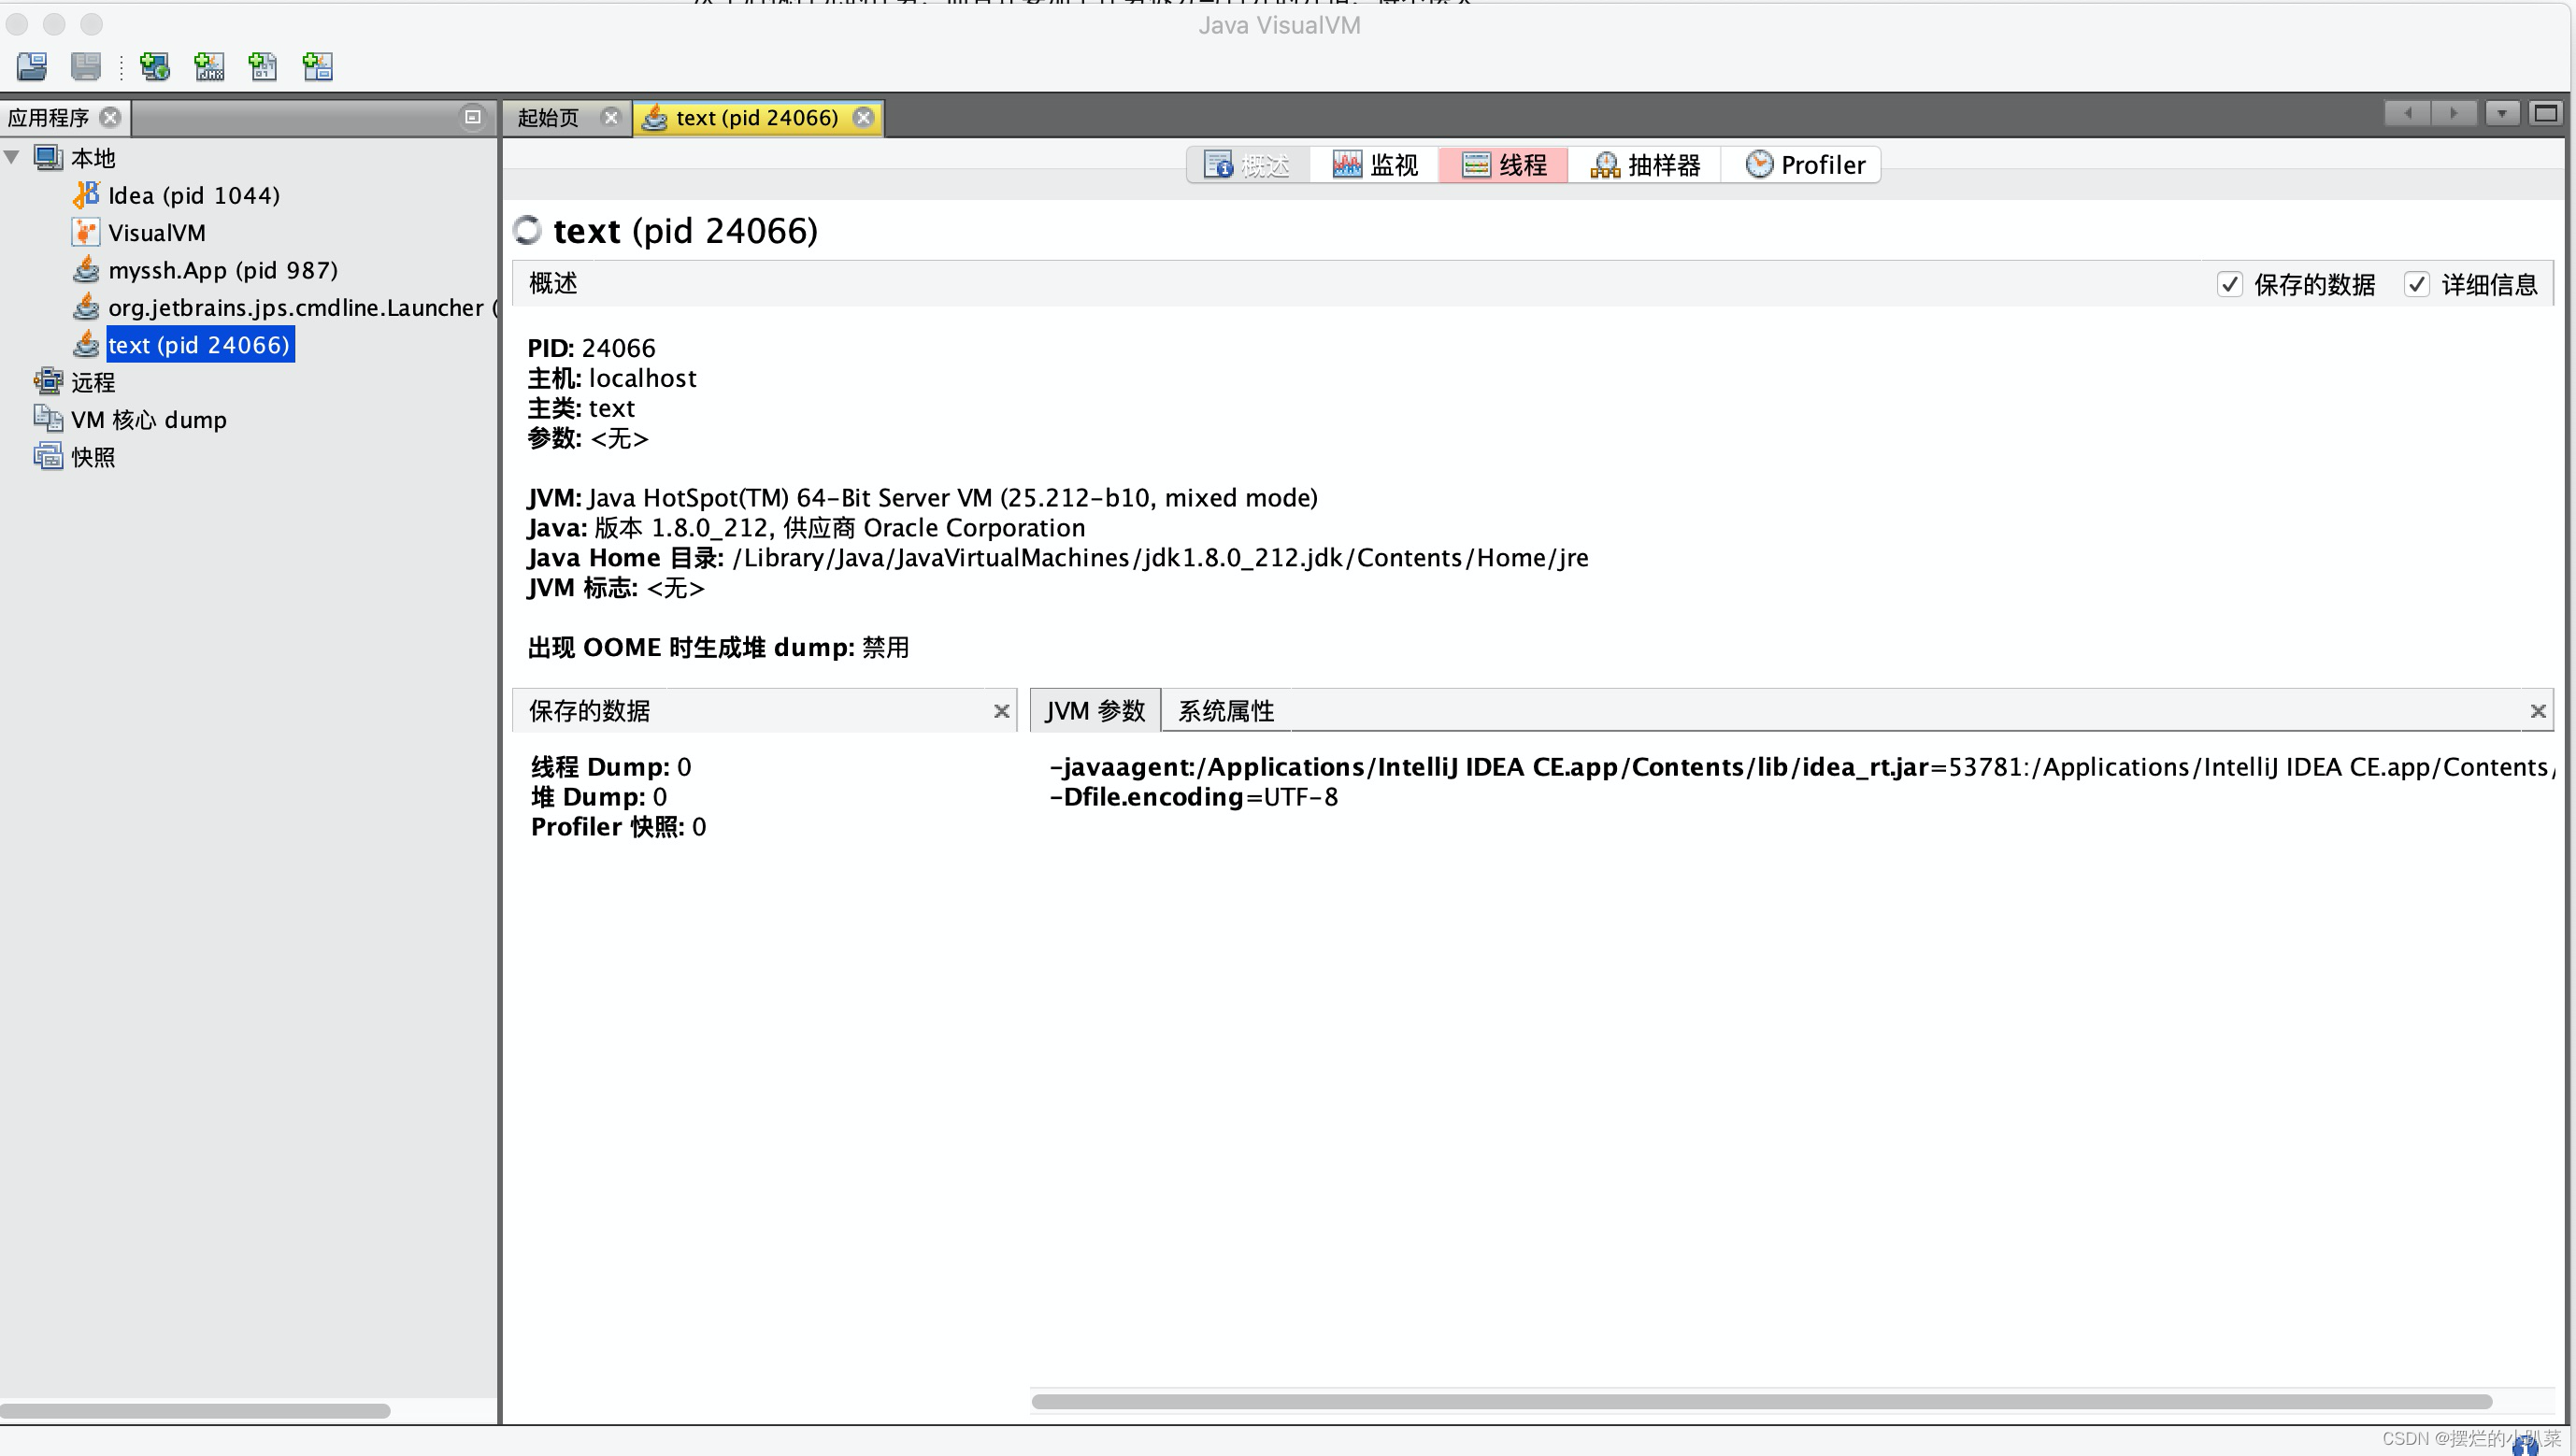The height and width of the screenshot is (1456, 2576).
Task: Click the 出现 OOME 时生成堆 dump line
Action: click(718, 648)
